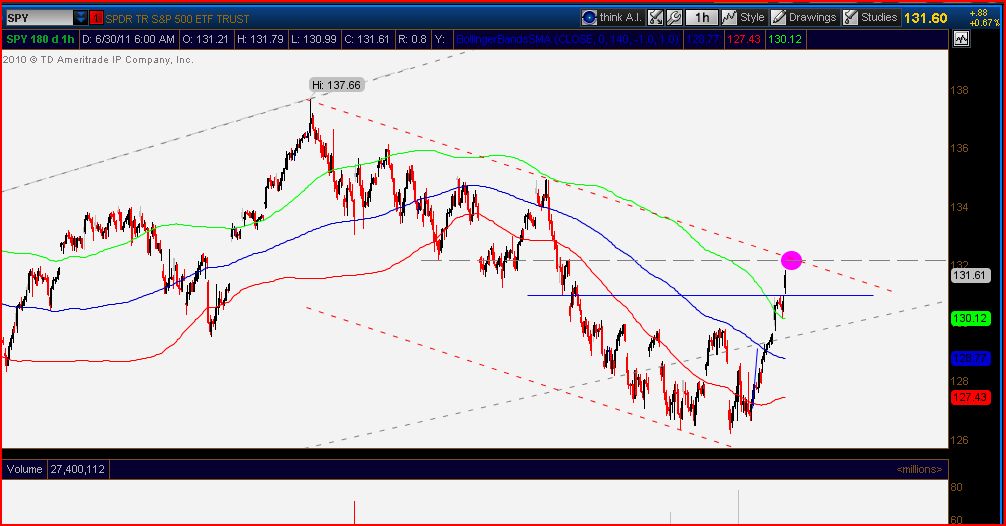
Task: Open the Drawings menu
Action: tap(804, 17)
